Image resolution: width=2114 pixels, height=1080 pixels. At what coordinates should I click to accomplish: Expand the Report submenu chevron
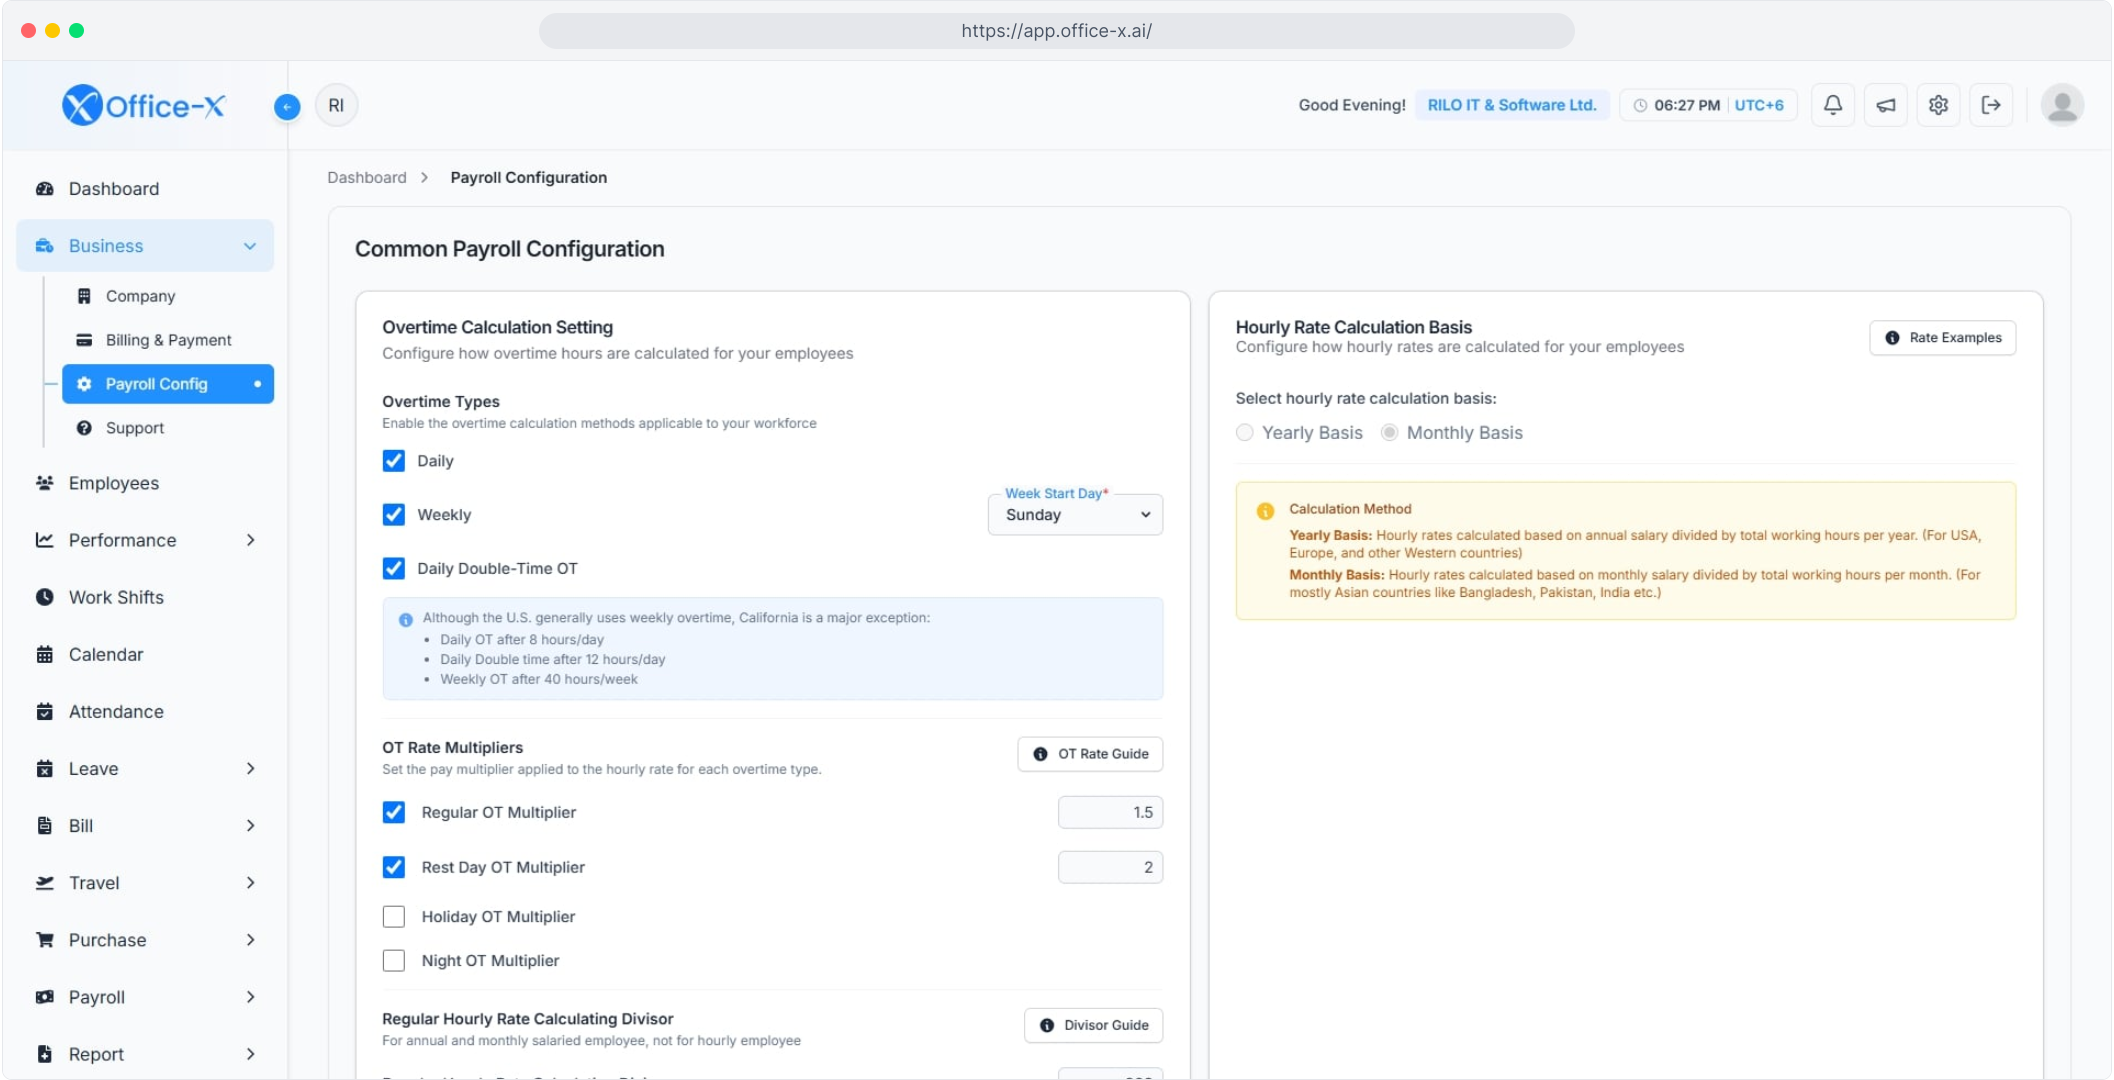point(250,1054)
